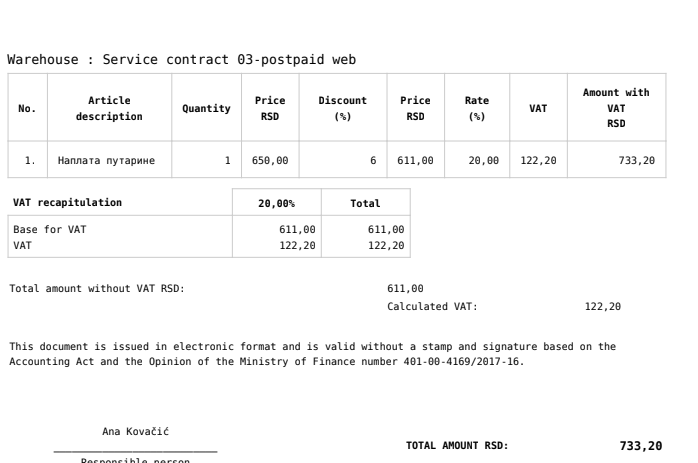Click the Наплата путарине article cell
The image size is (698, 463).
106,160
